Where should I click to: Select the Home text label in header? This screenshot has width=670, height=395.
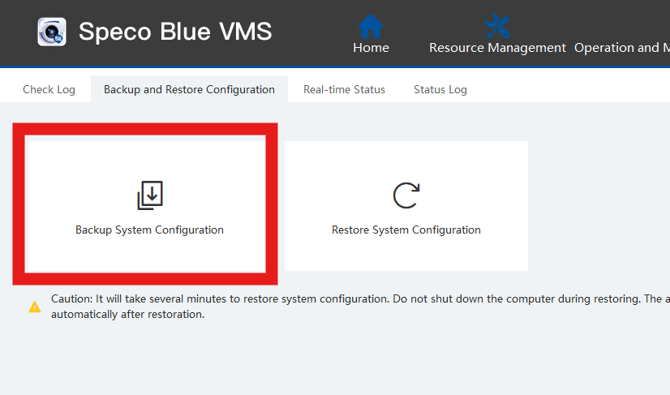pos(371,47)
